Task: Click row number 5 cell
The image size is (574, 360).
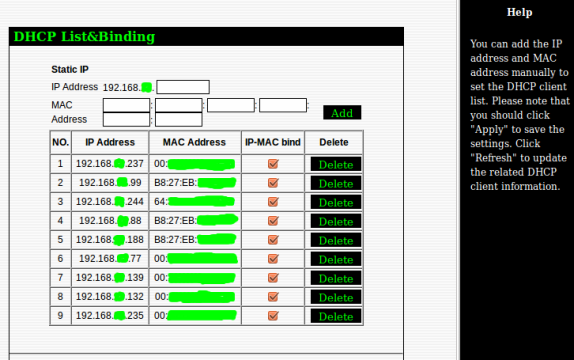Action: coord(60,240)
